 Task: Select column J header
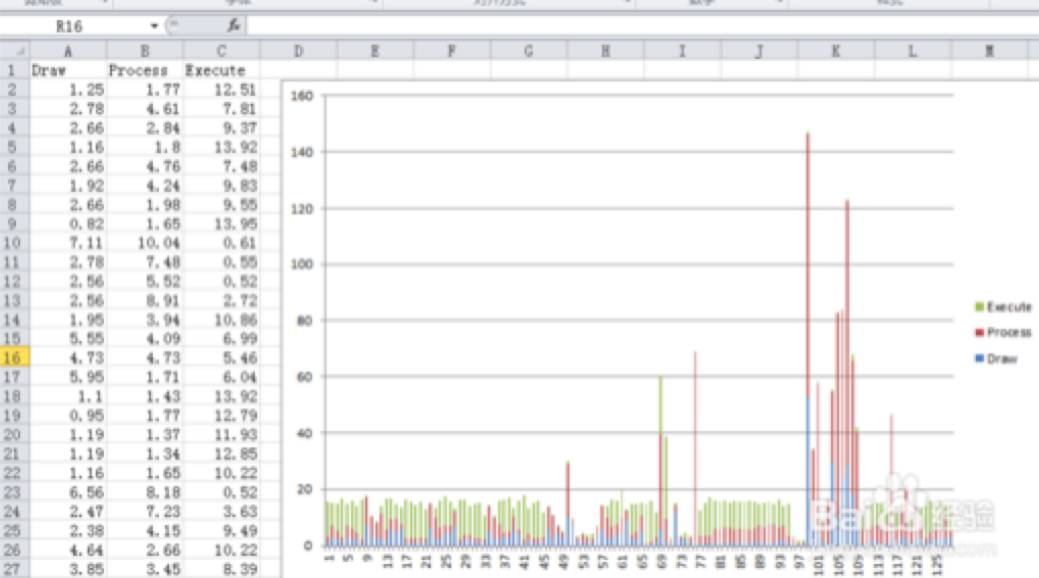759,51
